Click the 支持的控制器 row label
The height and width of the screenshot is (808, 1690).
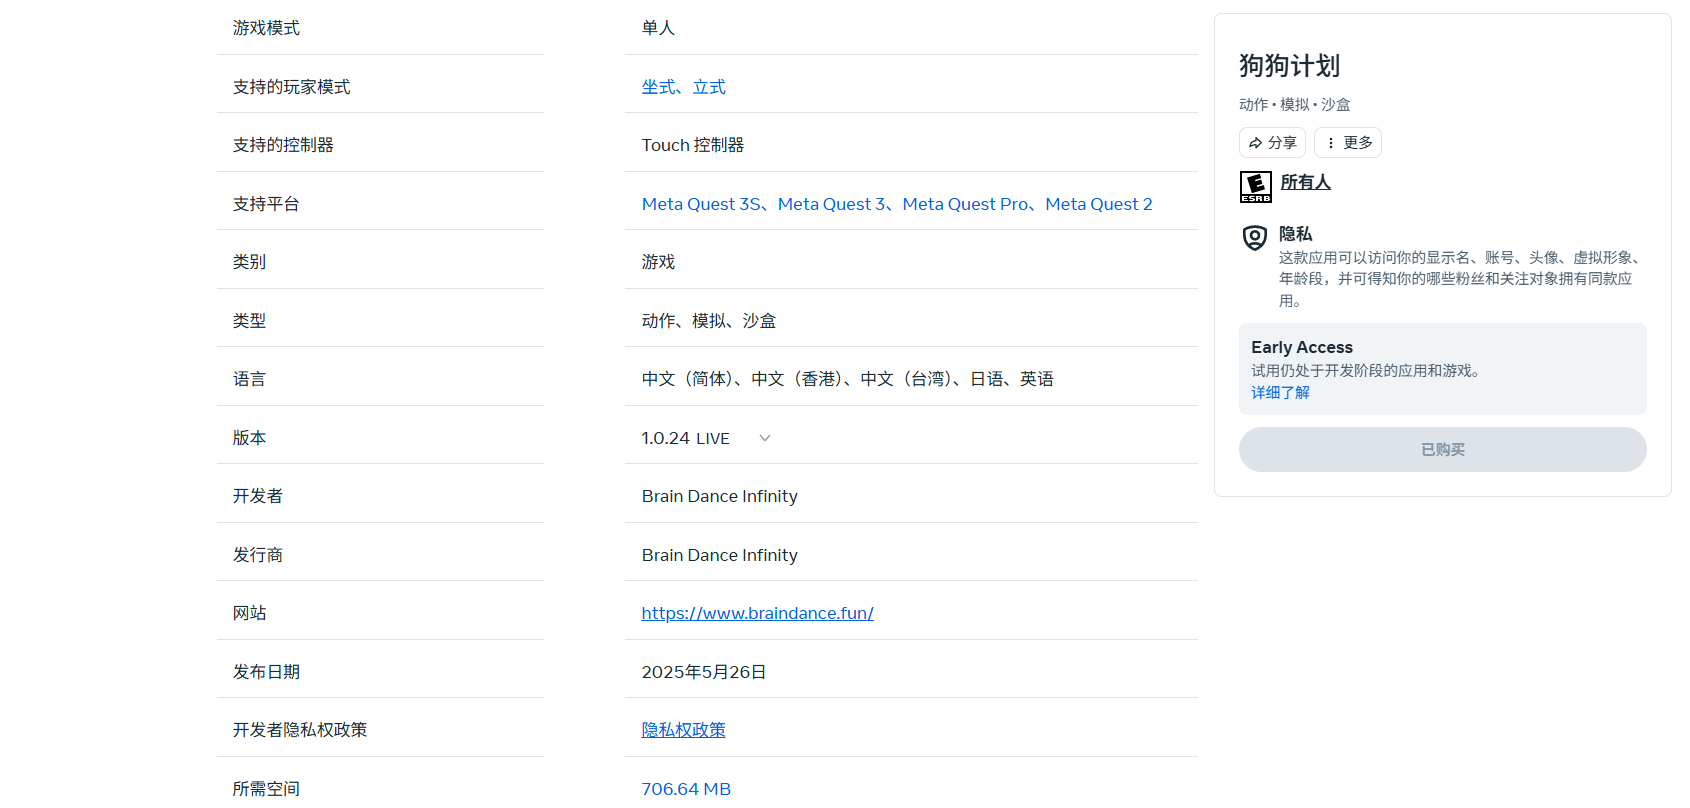[283, 145]
